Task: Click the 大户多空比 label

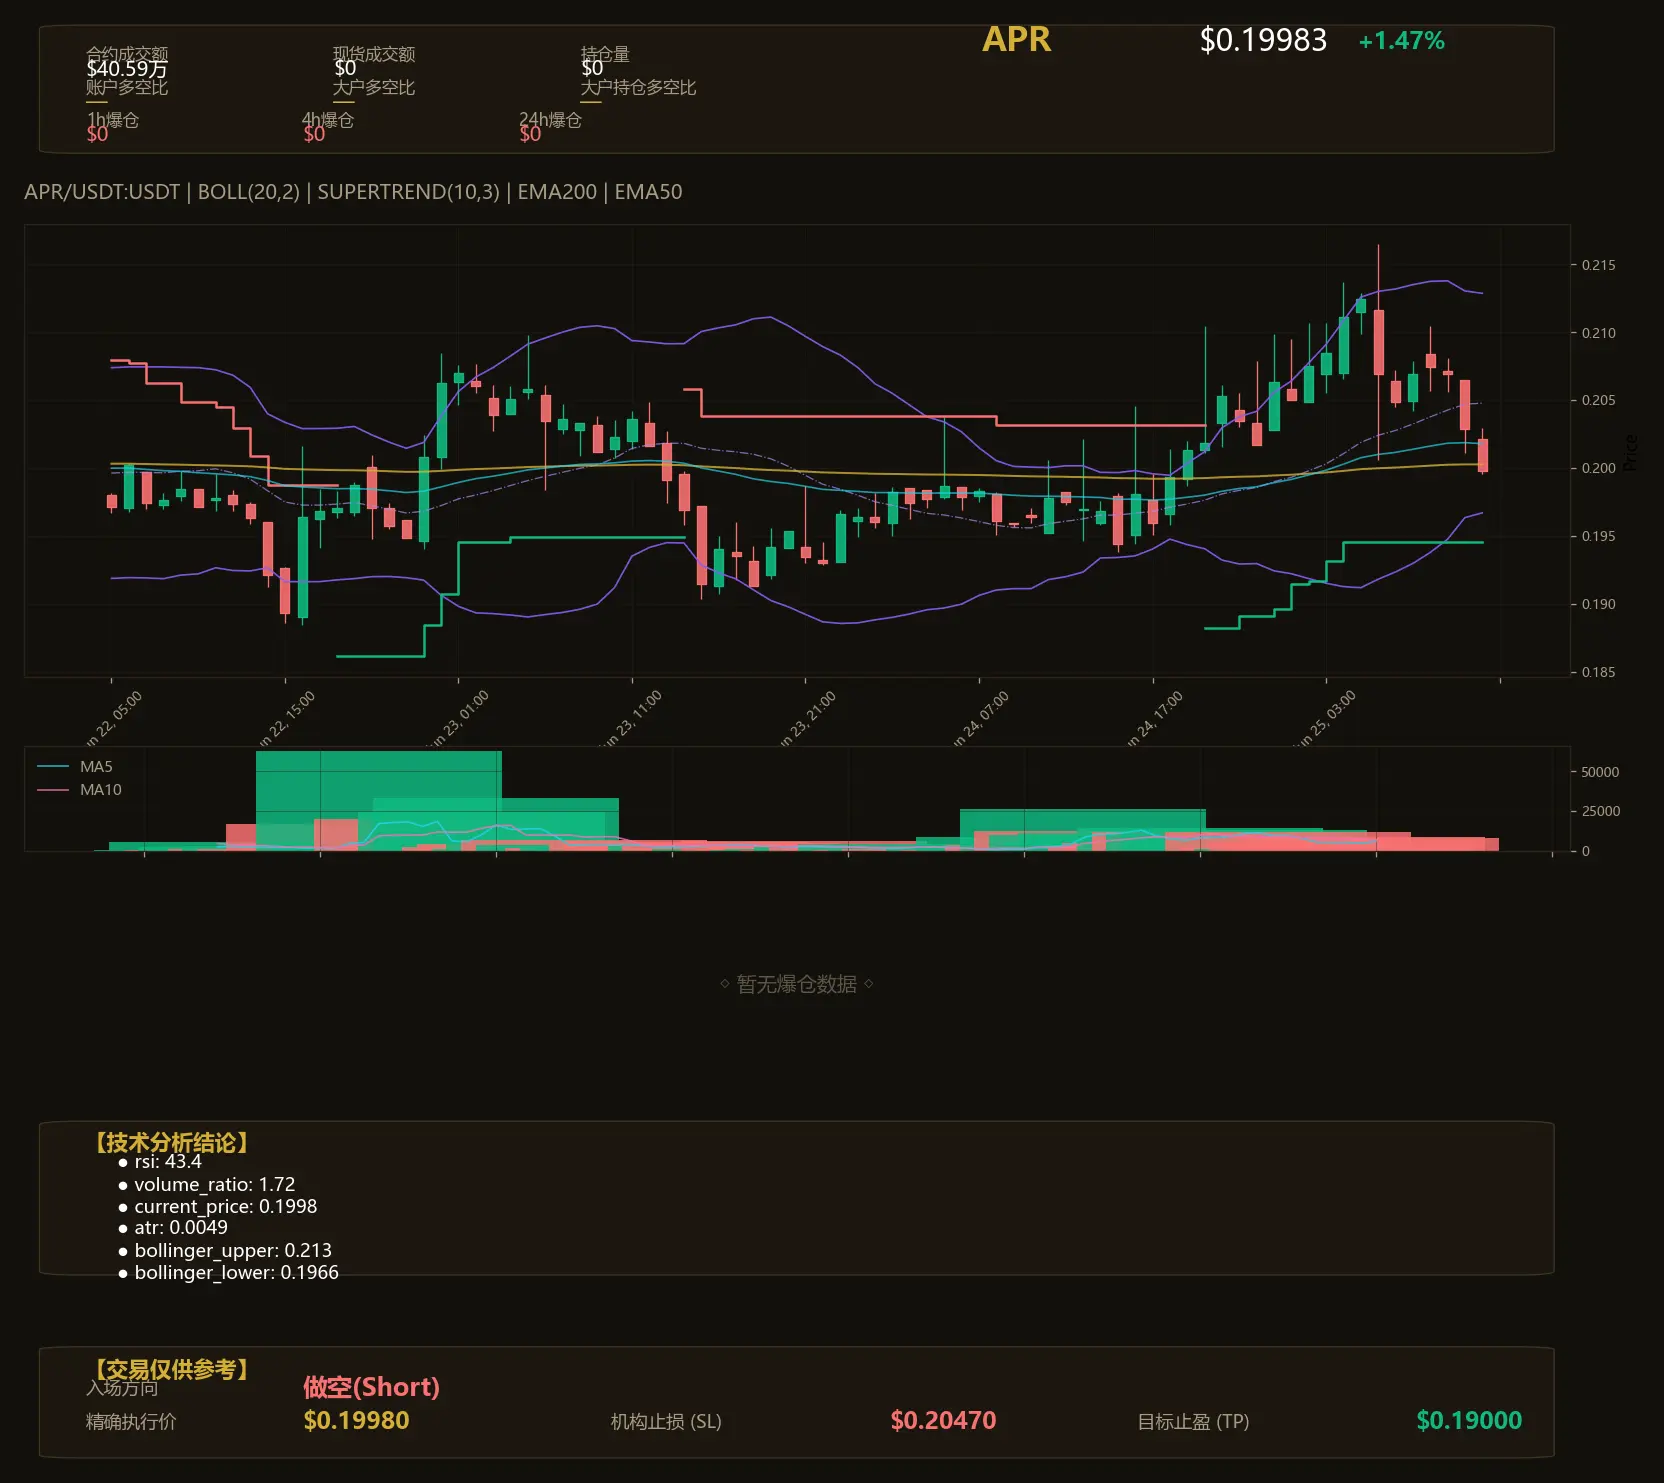Action: click(x=374, y=87)
